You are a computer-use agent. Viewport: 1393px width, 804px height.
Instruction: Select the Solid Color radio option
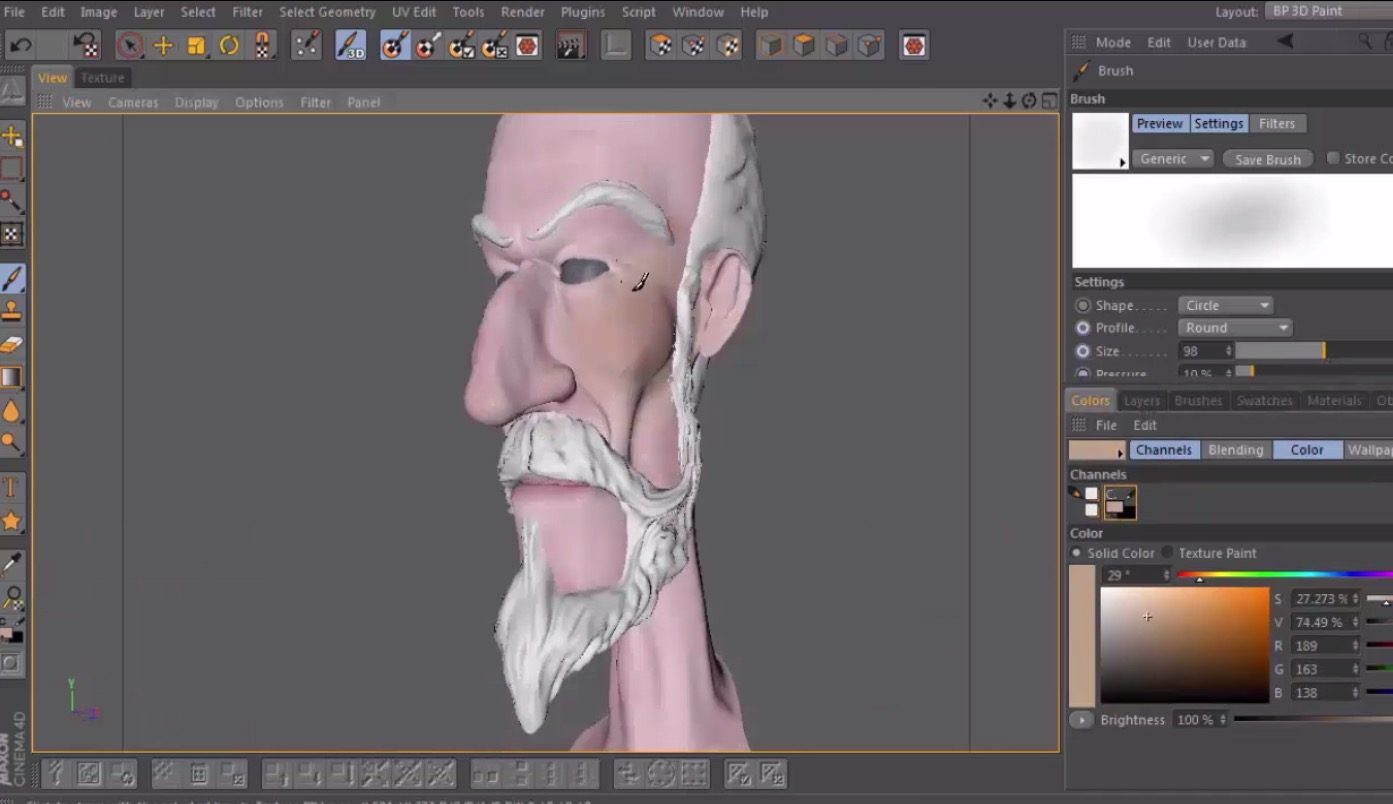coord(1077,553)
